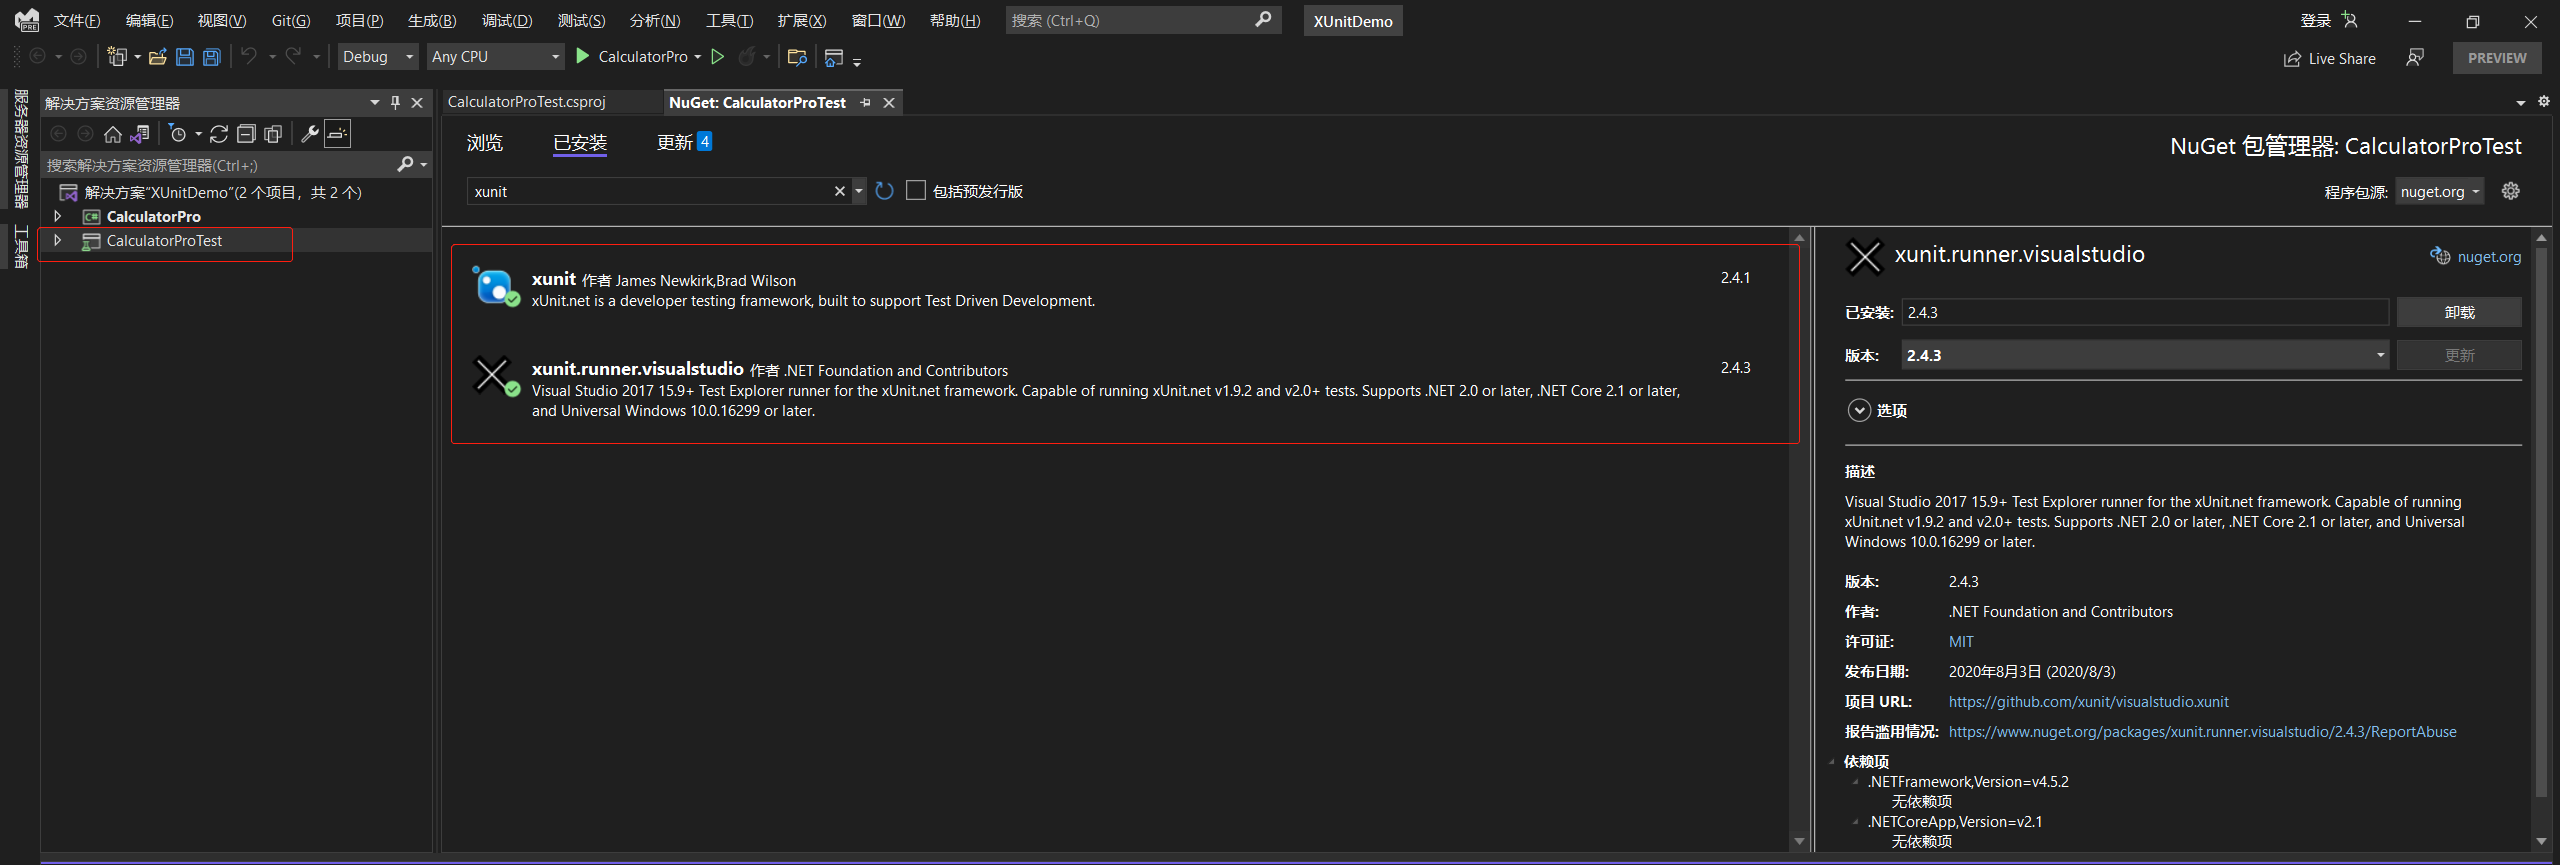Screen dimensions: 2560x865
Task: Click the New Project toolbar icon
Action: point(117,57)
